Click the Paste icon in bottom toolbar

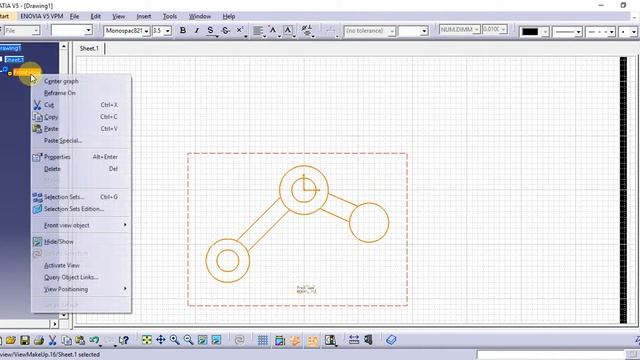(80, 340)
